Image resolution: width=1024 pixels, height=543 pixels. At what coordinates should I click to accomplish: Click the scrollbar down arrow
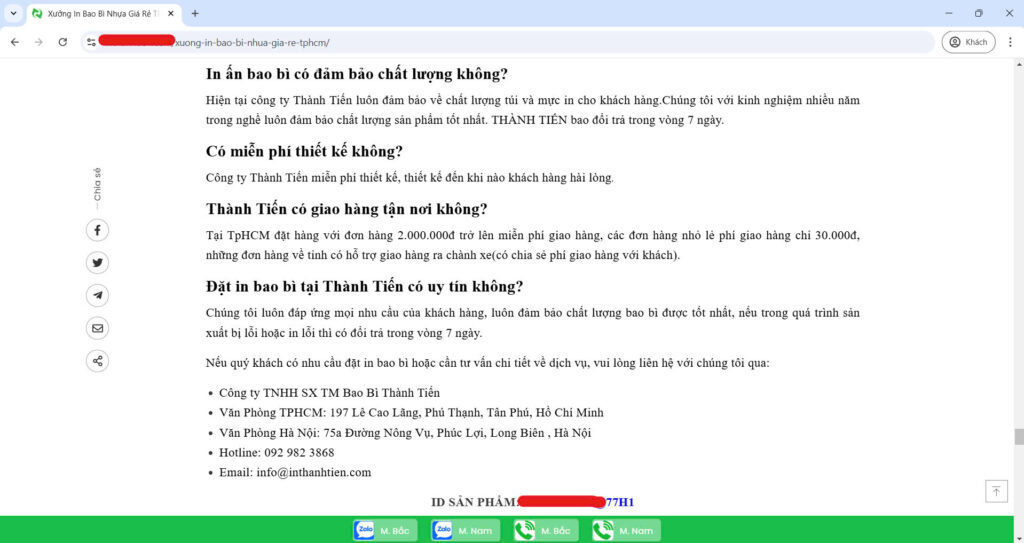pos(1019,537)
